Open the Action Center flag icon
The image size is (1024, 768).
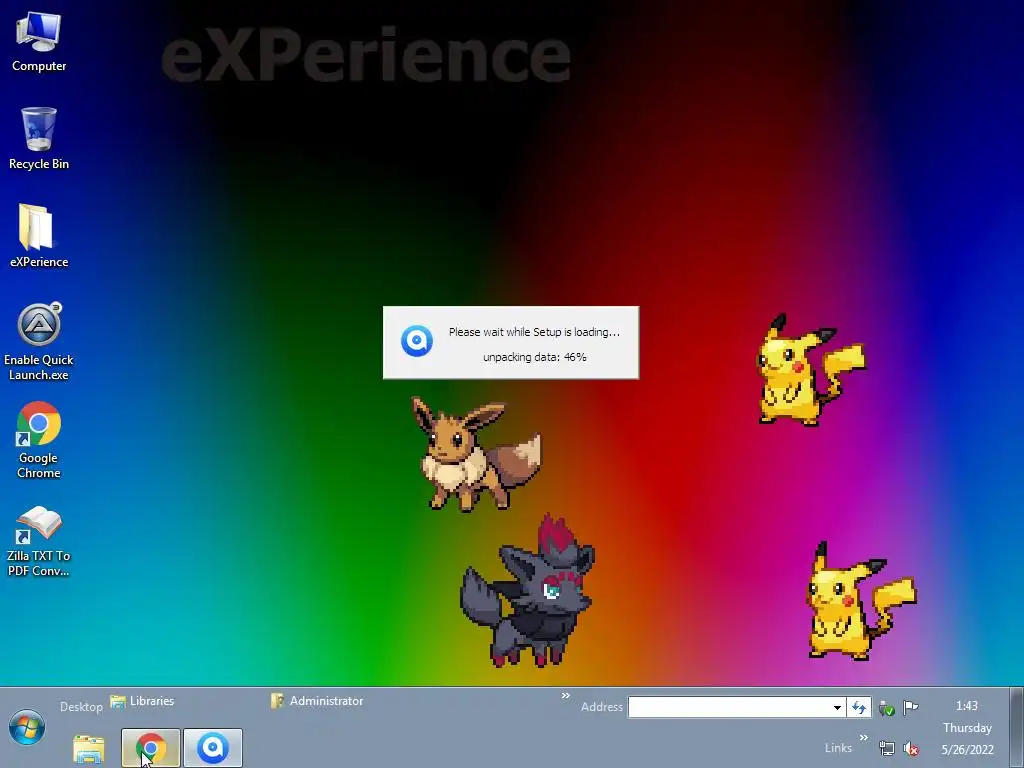point(910,707)
